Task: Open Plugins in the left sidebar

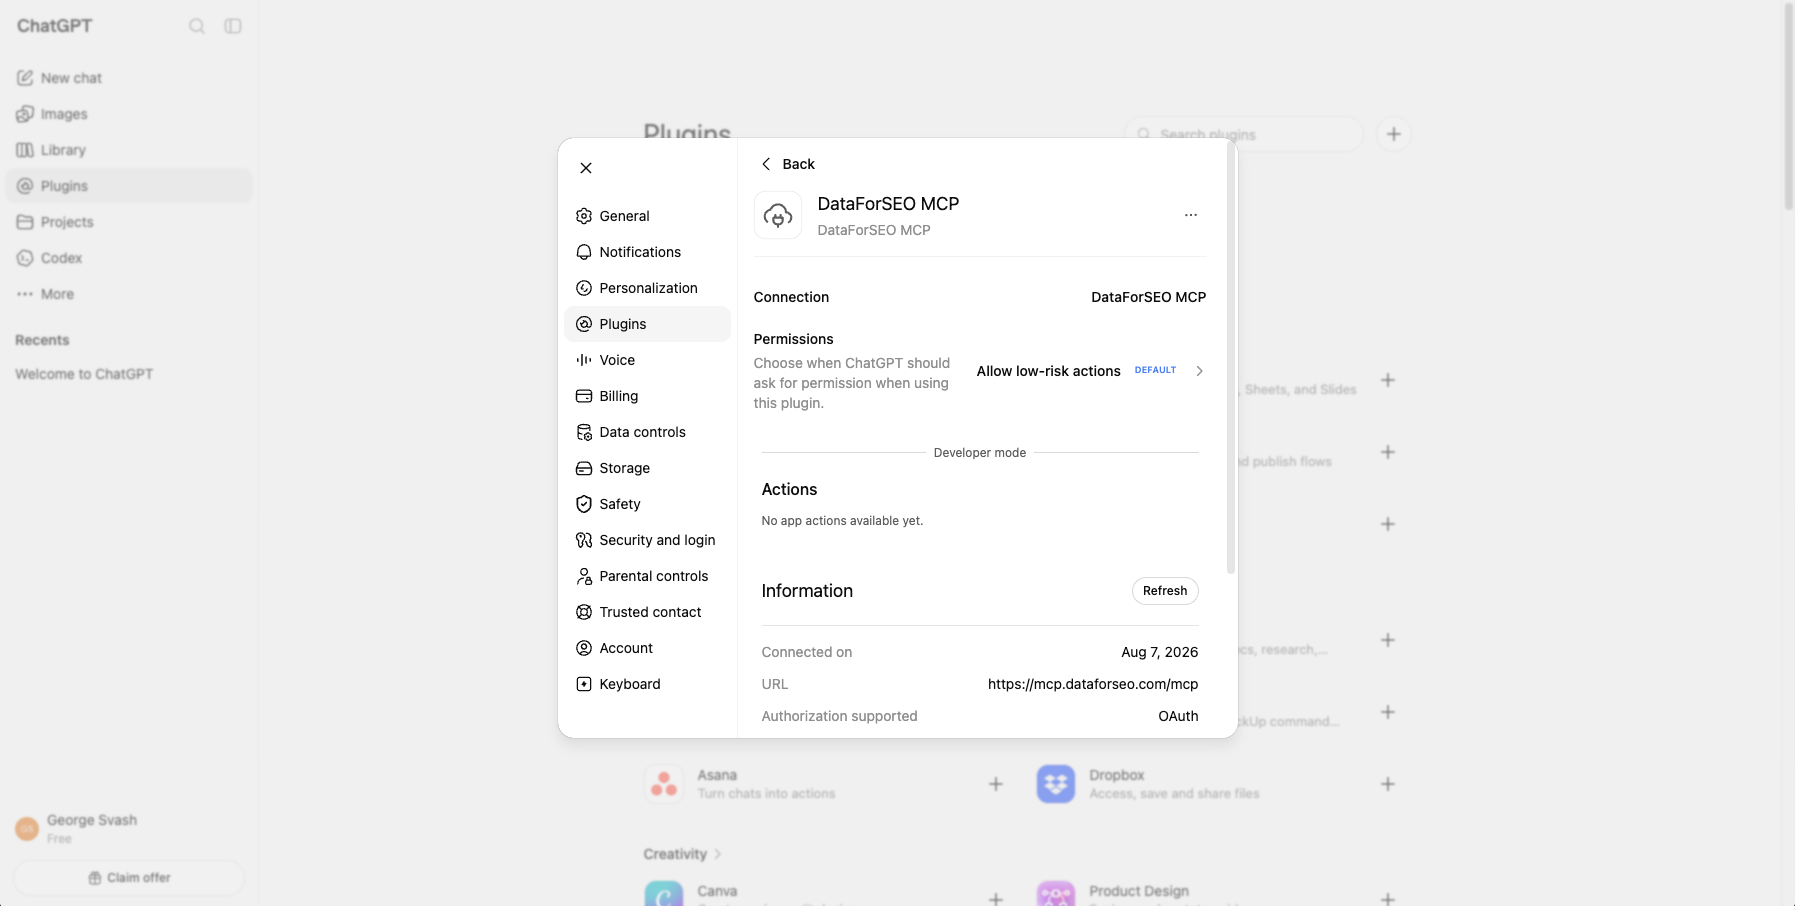Action: pos(130,186)
